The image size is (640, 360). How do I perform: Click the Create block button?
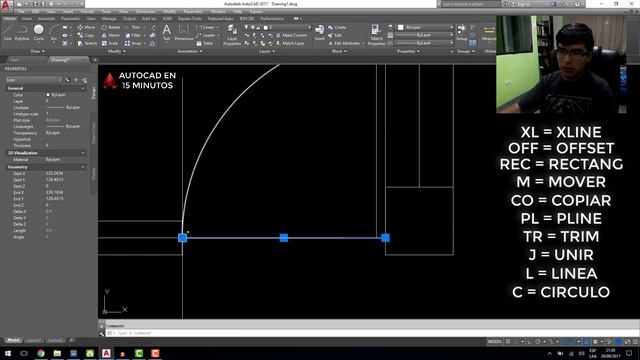tap(337, 27)
